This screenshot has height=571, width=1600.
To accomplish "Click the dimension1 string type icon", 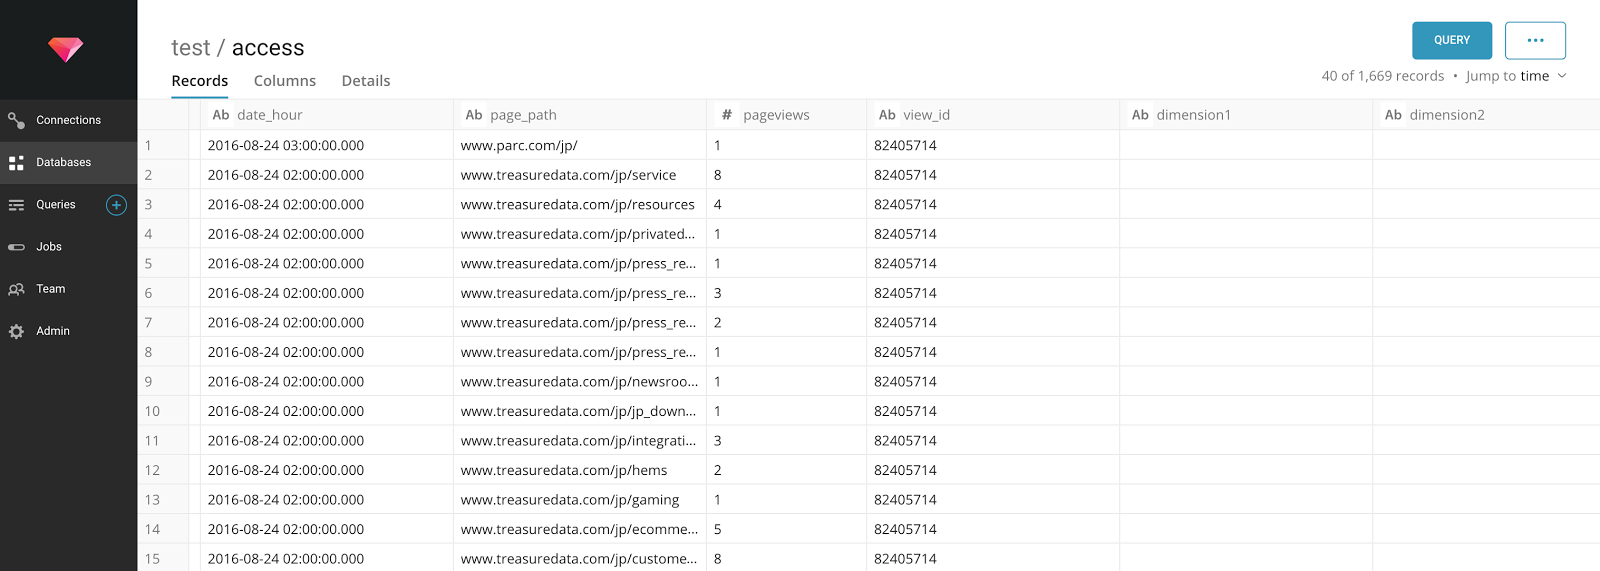I will click(1140, 115).
